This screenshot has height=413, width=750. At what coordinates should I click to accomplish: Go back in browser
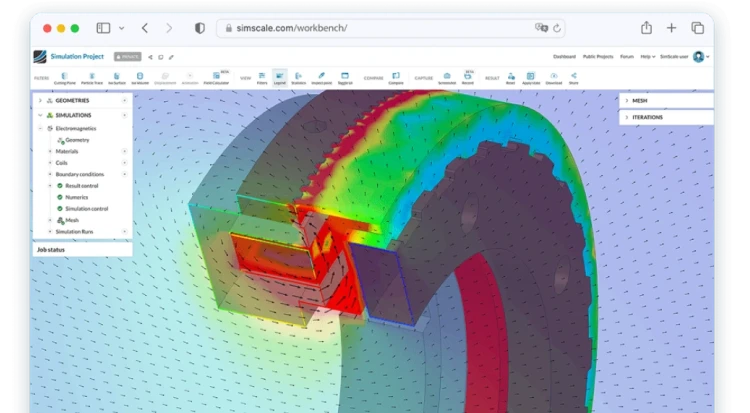pos(145,28)
